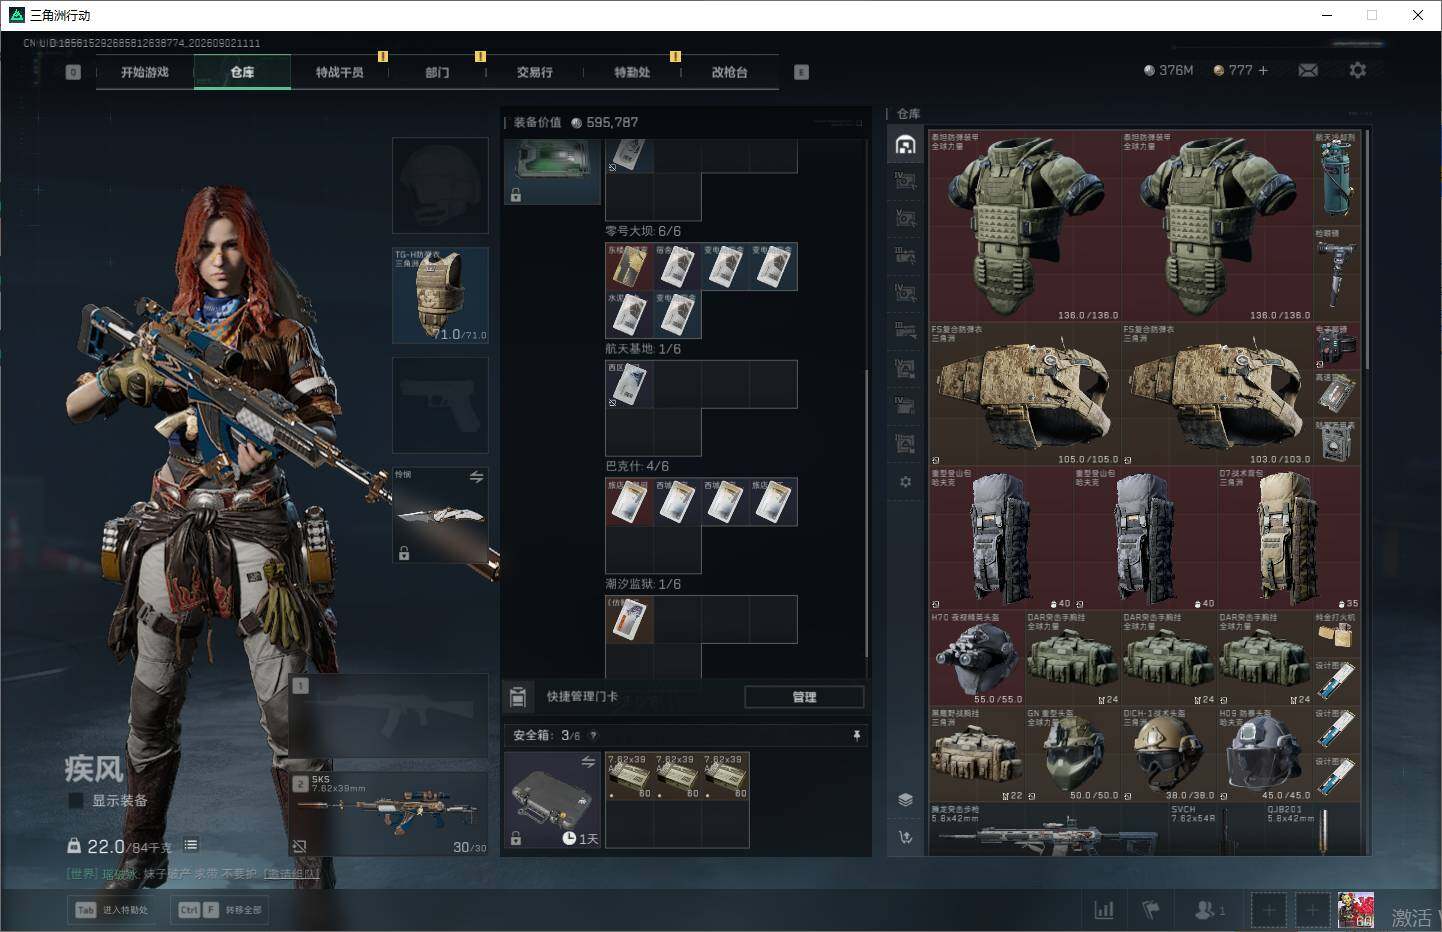Viewport: 1442px width, 932px height.
Task: Click the equipped TG-H armor slot
Action: click(440, 295)
